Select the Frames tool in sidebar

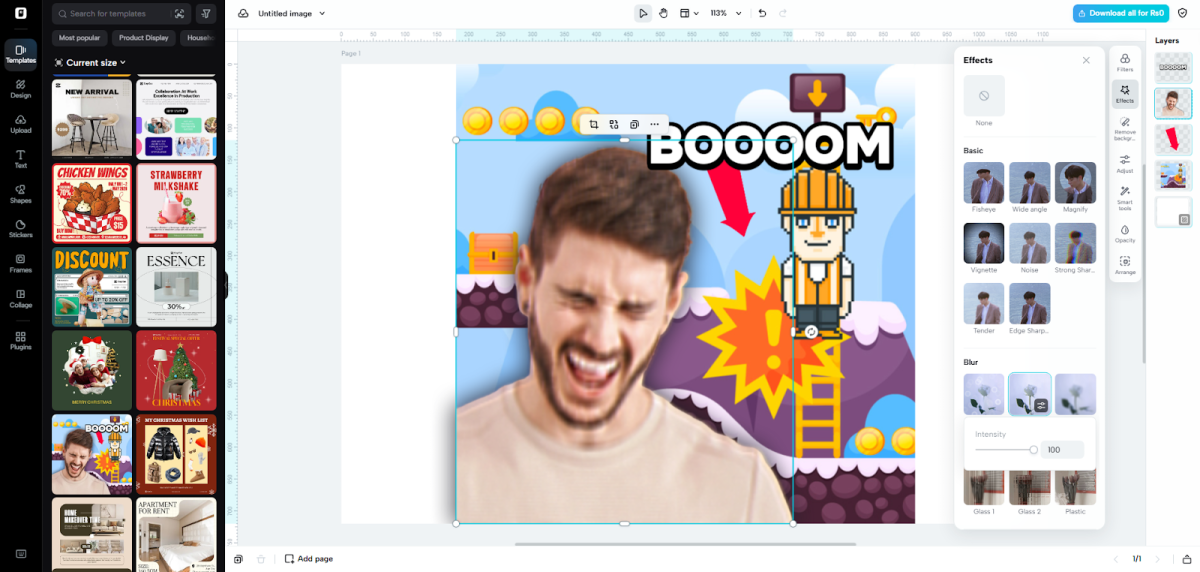[20, 263]
